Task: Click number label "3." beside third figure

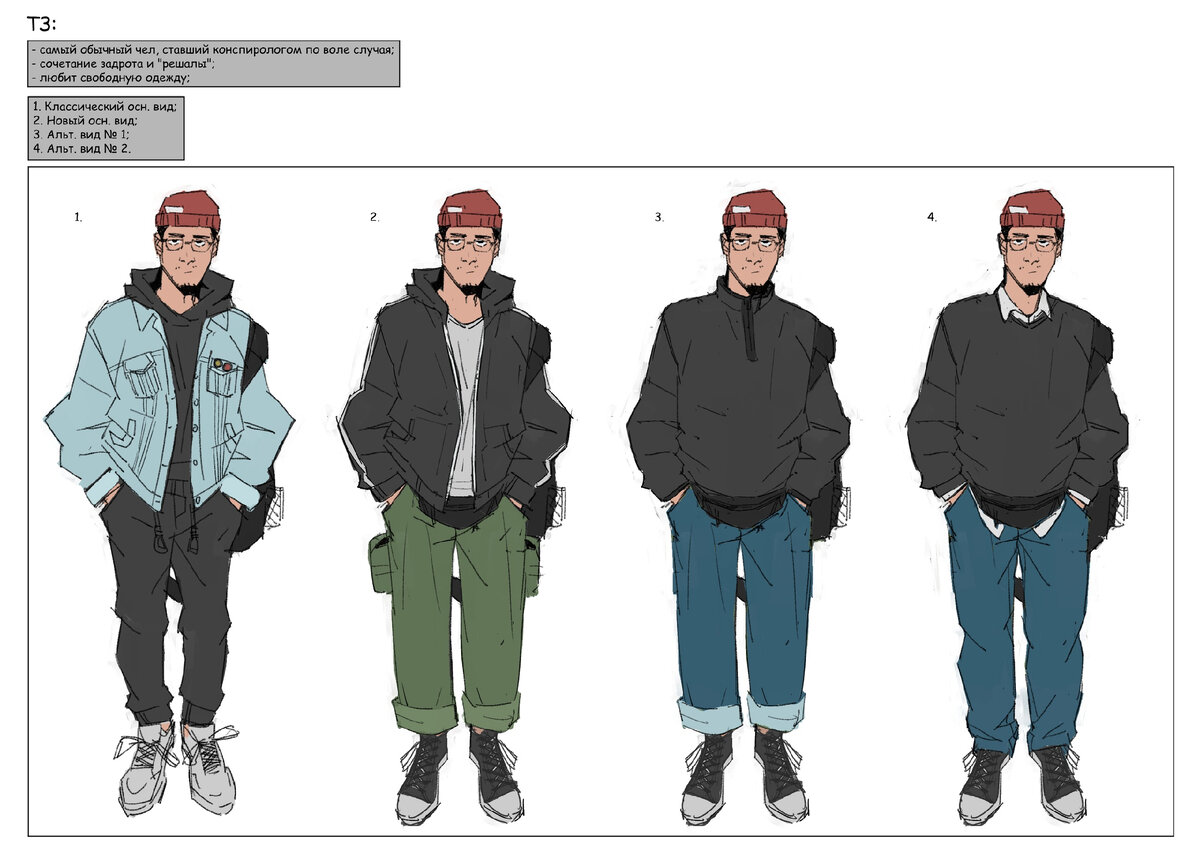Action: tap(659, 217)
